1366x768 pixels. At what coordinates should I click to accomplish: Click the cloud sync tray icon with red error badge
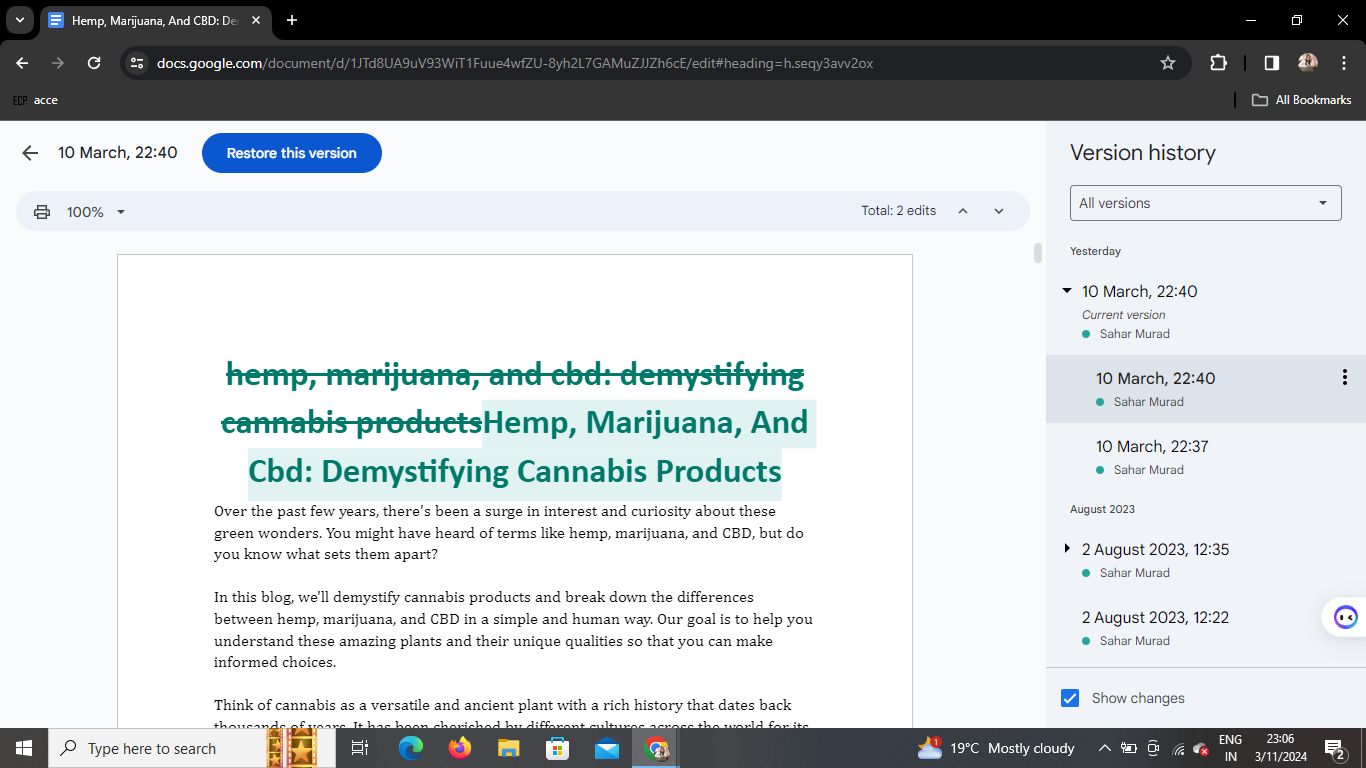1202,749
